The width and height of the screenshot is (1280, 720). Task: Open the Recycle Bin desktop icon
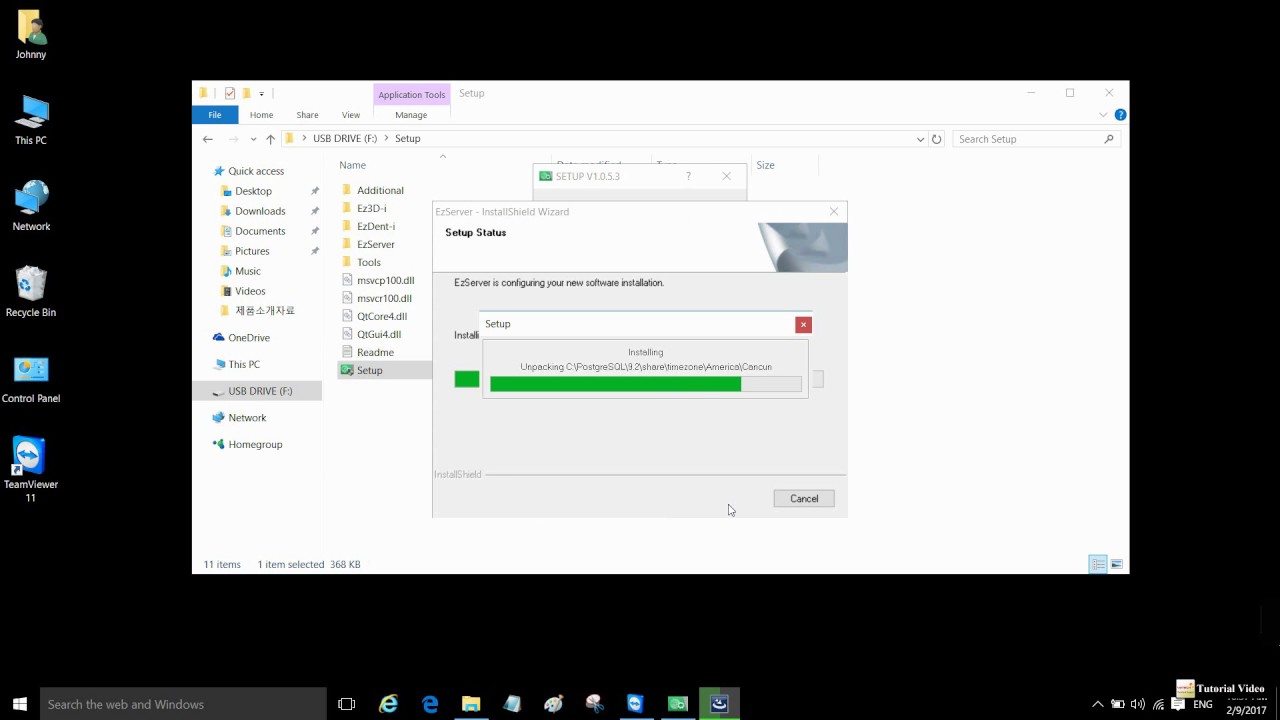pyautogui.click(x=31, y=293)
